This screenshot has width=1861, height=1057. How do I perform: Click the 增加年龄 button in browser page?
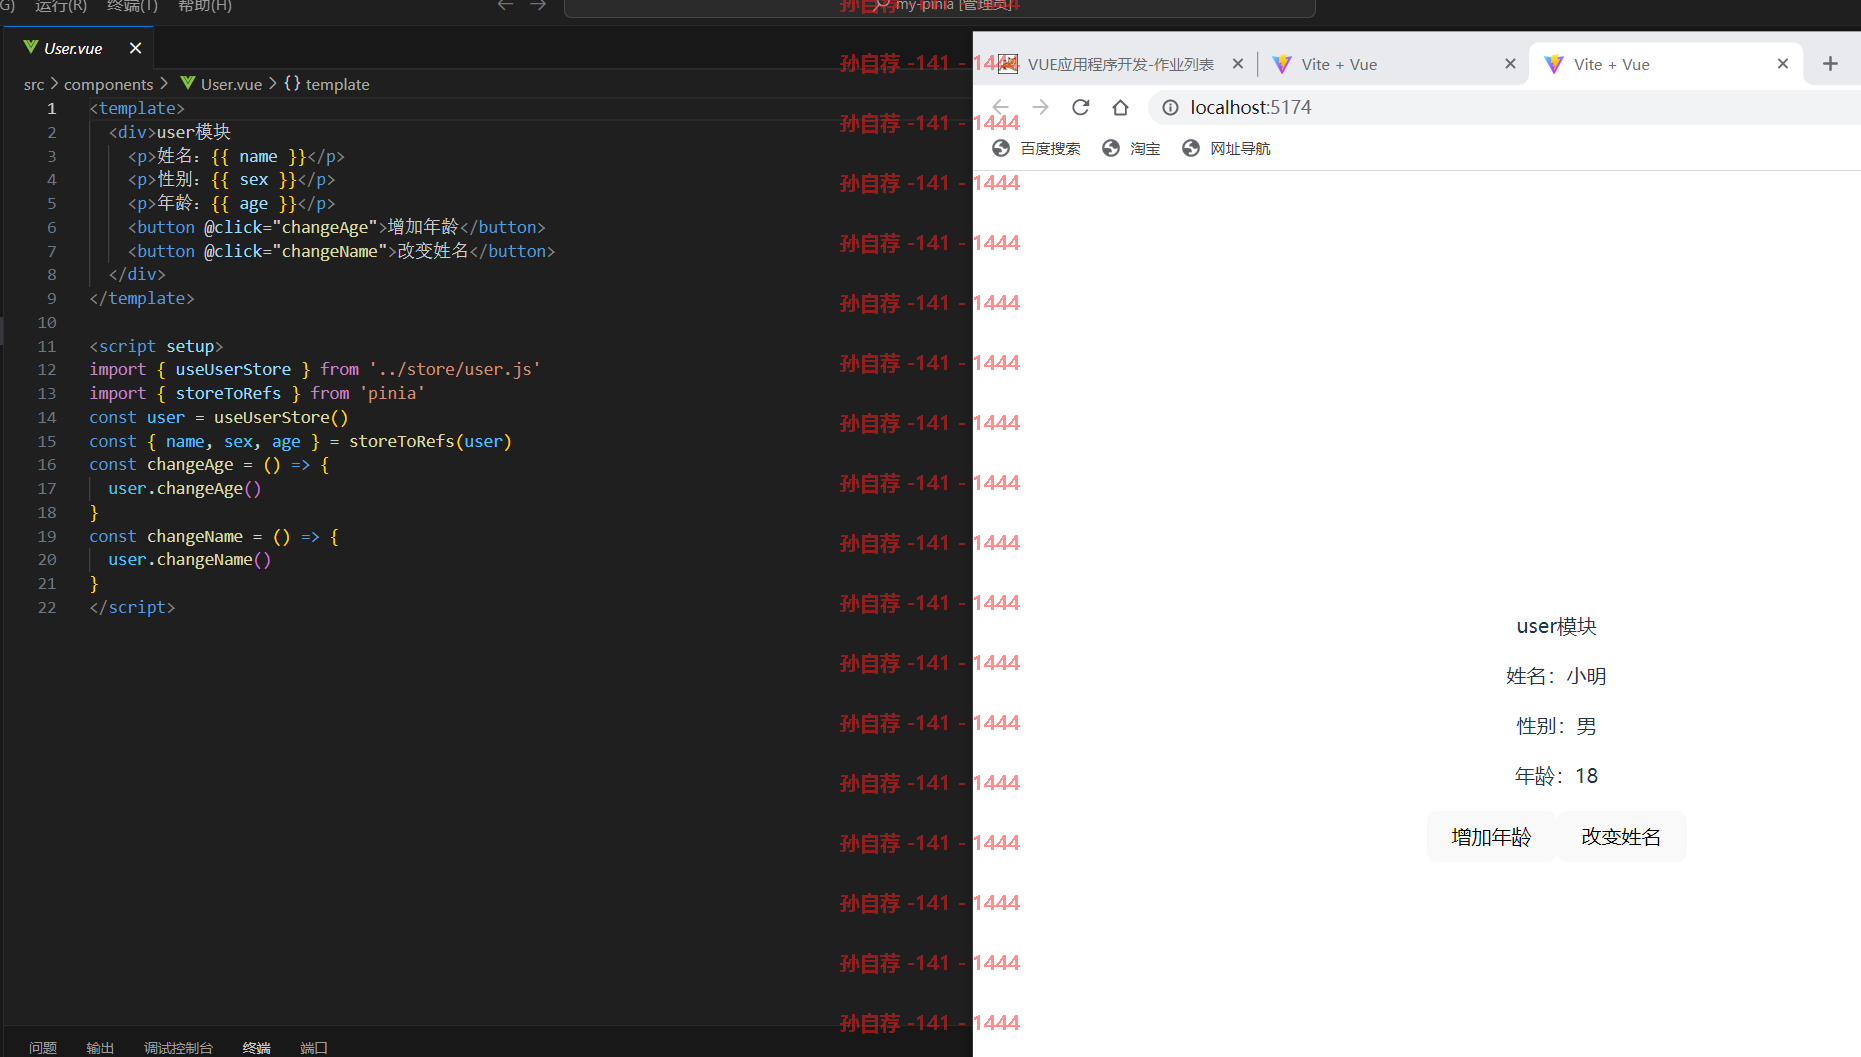click(x=1491, y=837)
